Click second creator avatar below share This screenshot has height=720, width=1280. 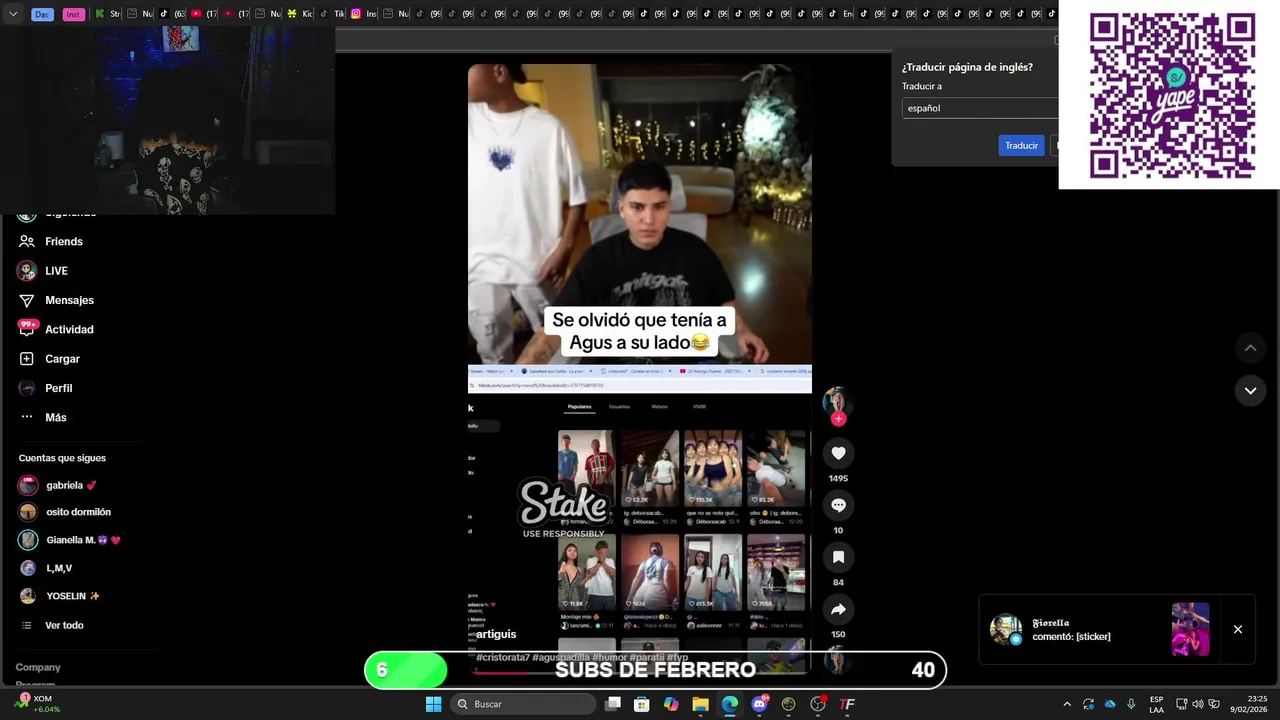tap(838, 659)
